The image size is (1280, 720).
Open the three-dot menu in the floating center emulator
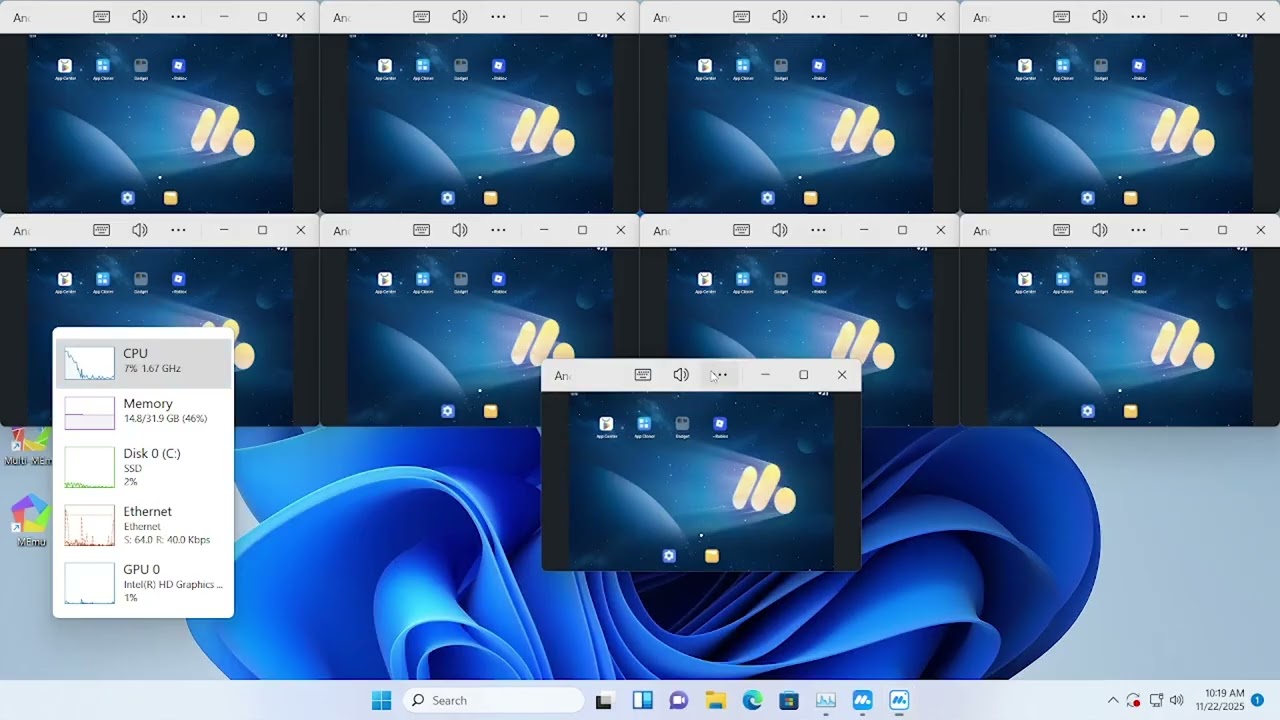719,375
